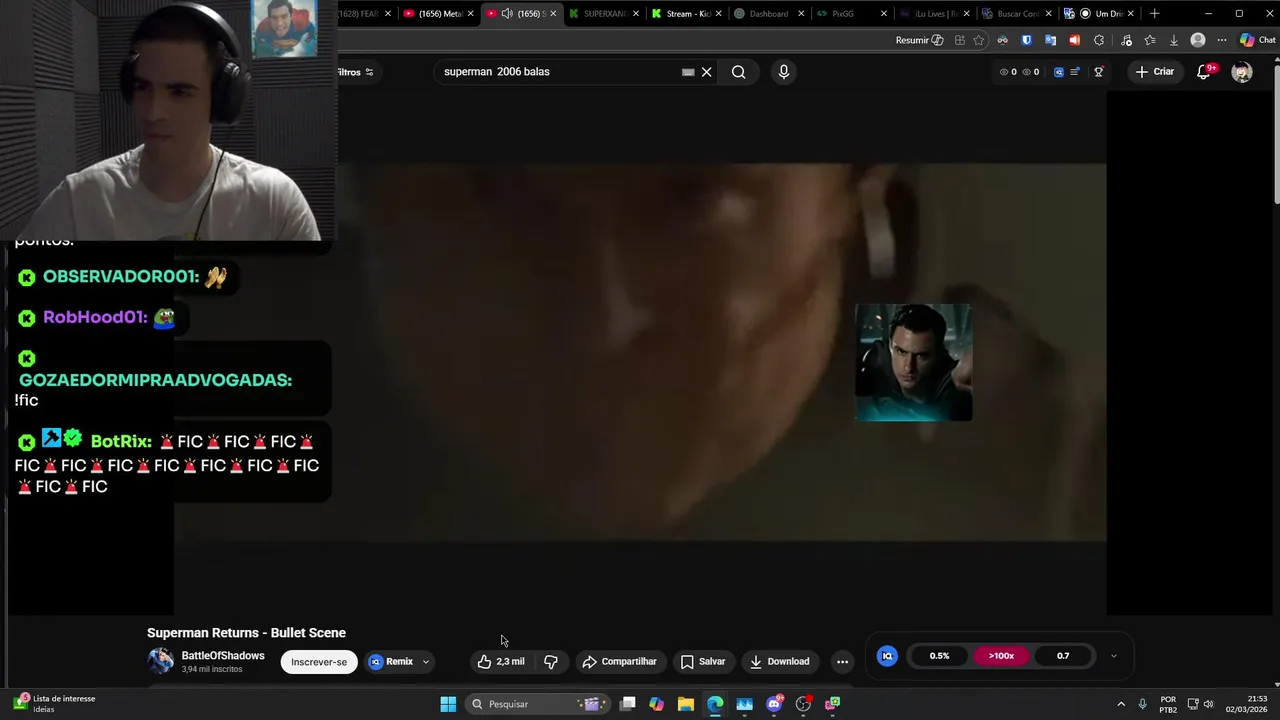Expand the stats panel chevron
The width and height of the screenshot is (1280, 720).
coord(1113,656)
